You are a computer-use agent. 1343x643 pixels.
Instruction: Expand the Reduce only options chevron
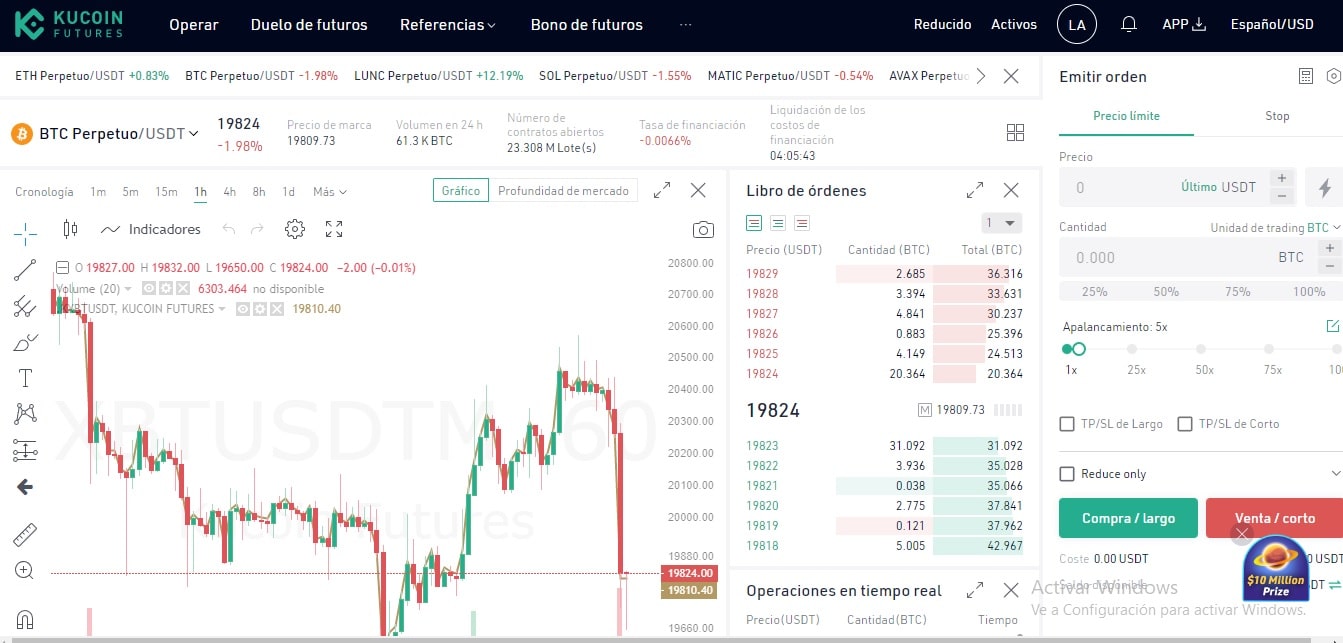[1335, 474]
